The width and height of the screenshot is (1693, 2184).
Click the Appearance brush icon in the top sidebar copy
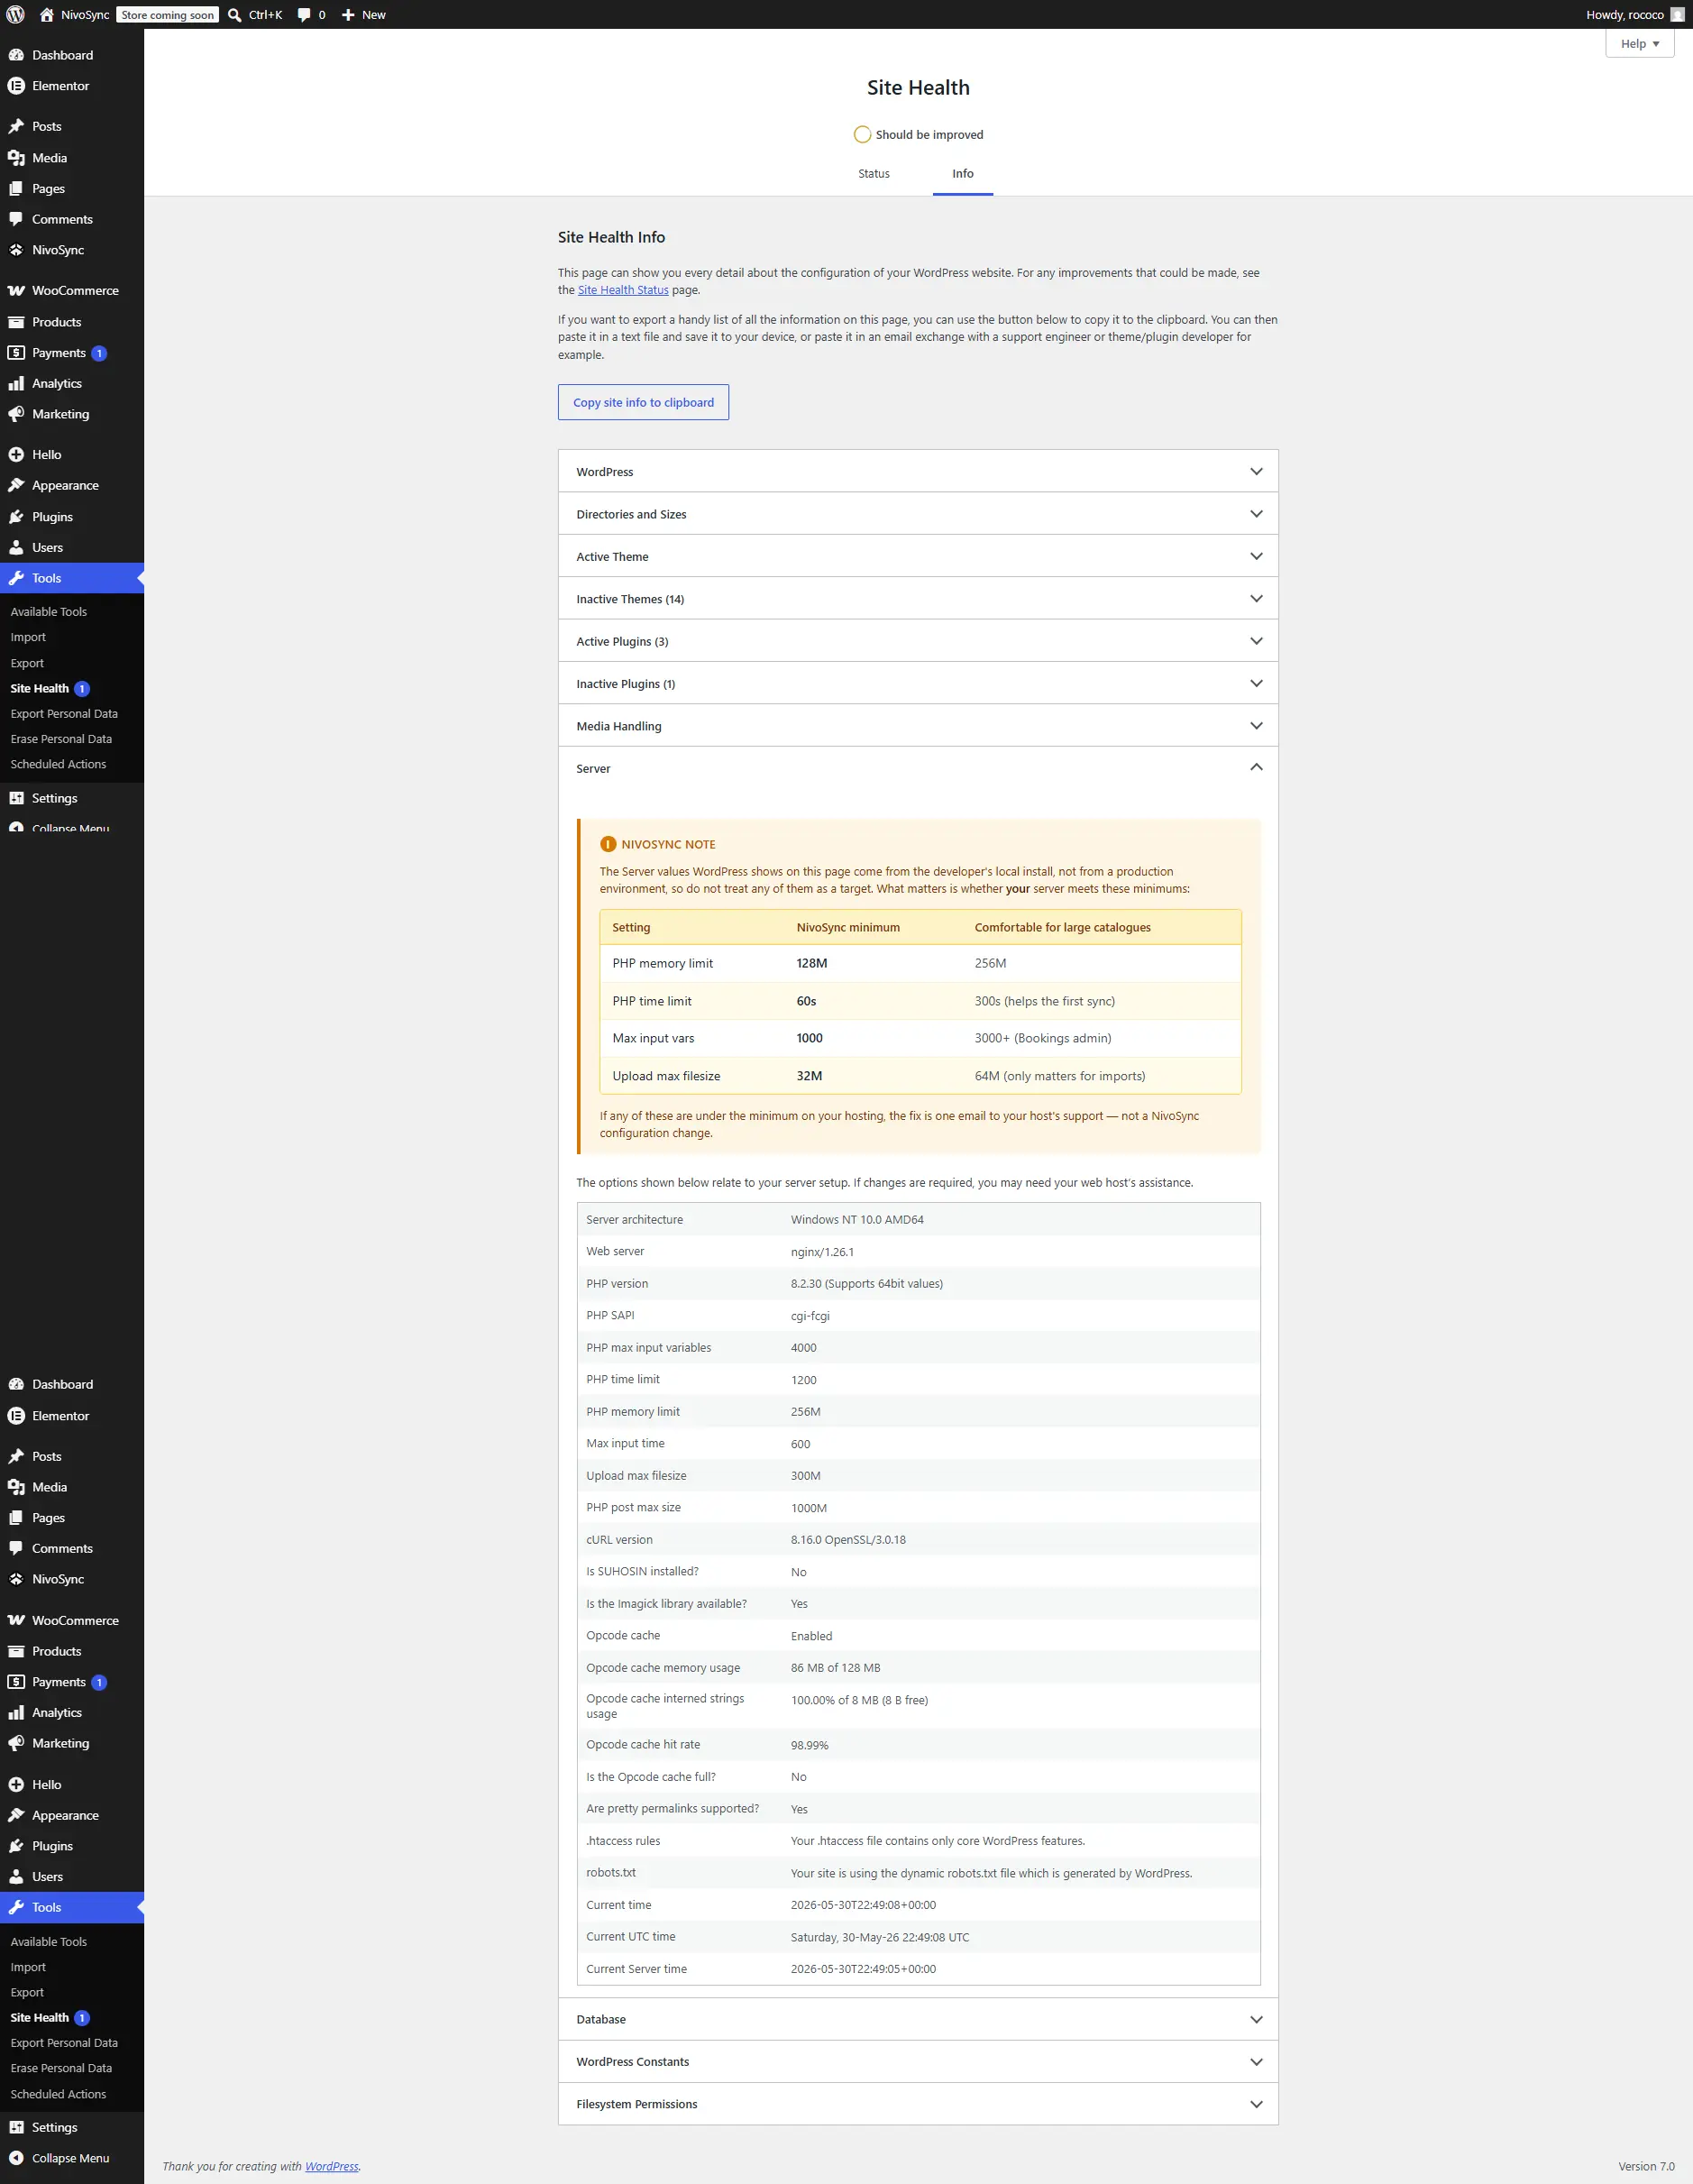click(16, 485)
